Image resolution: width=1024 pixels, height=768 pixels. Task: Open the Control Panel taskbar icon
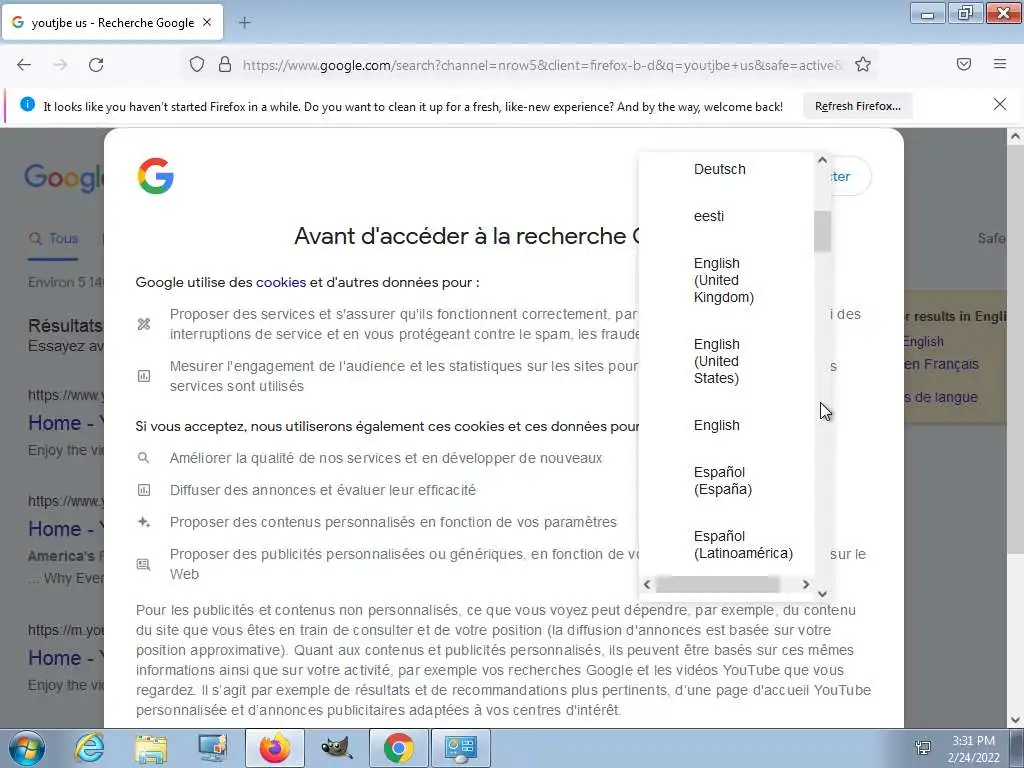[x=460, y=748]
